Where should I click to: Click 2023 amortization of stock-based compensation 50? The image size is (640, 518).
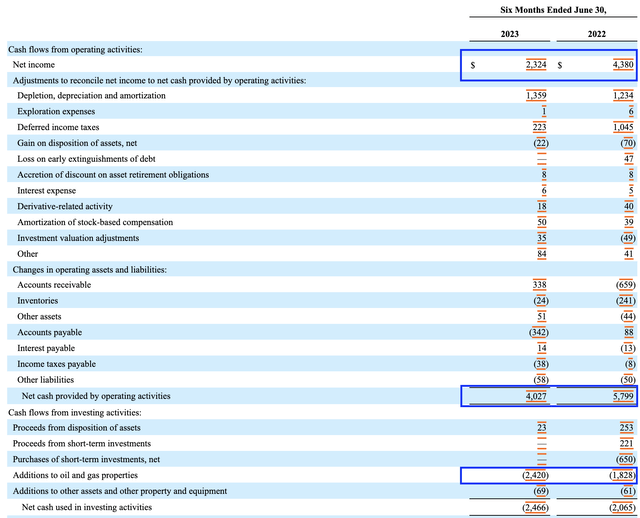pyautogui.click(x=542, y=222)
